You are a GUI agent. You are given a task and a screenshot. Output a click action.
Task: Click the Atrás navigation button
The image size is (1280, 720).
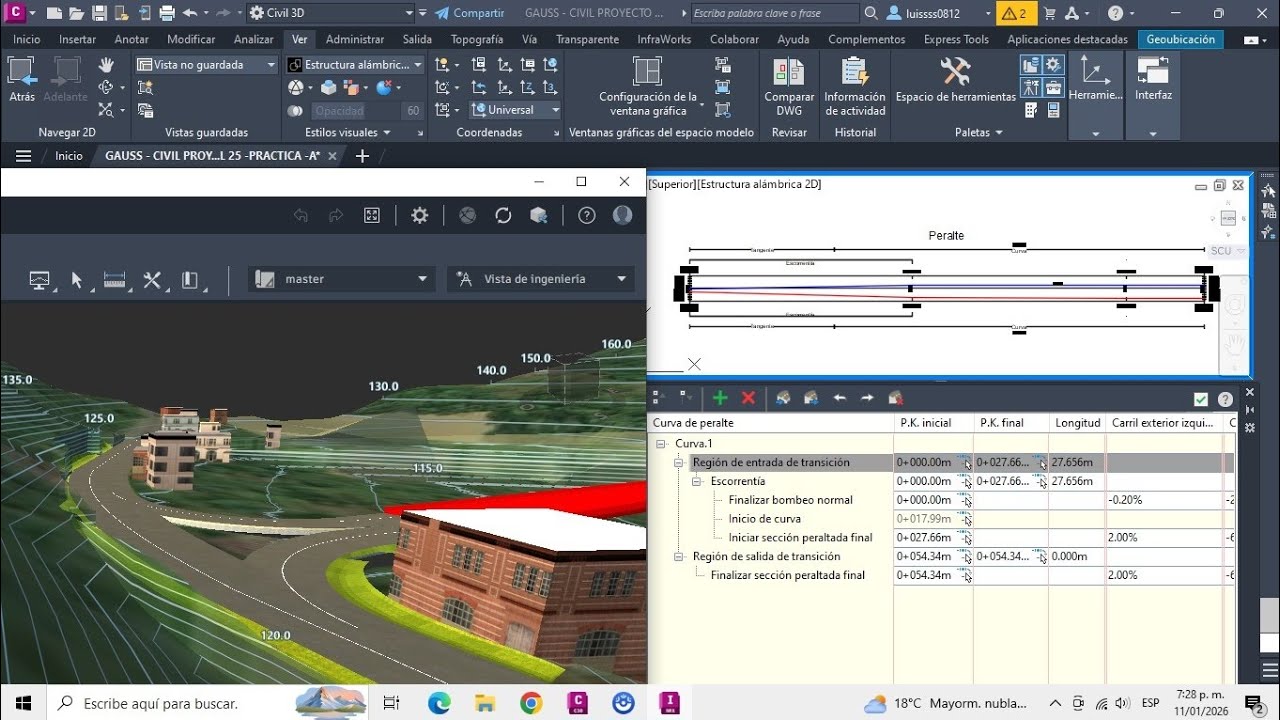pos(22,79)
